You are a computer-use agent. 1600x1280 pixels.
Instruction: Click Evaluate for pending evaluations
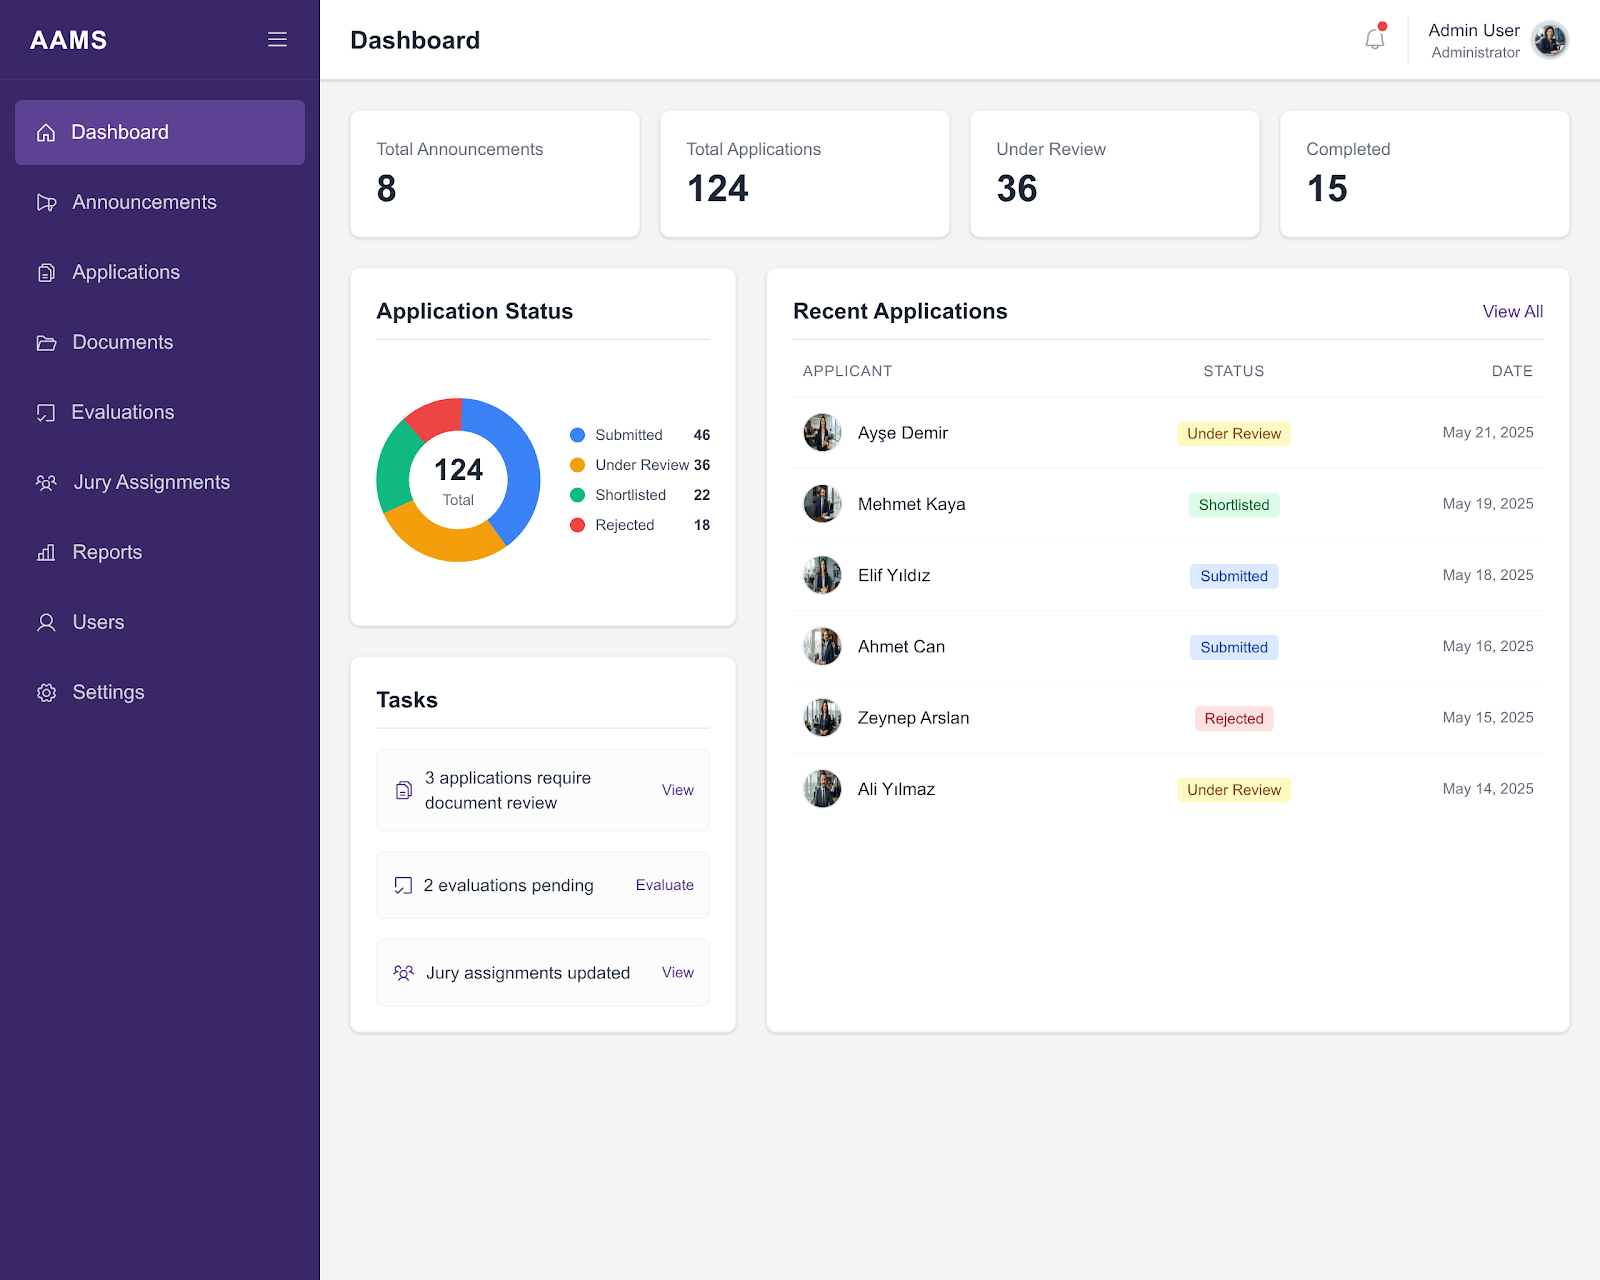[664, 885]
